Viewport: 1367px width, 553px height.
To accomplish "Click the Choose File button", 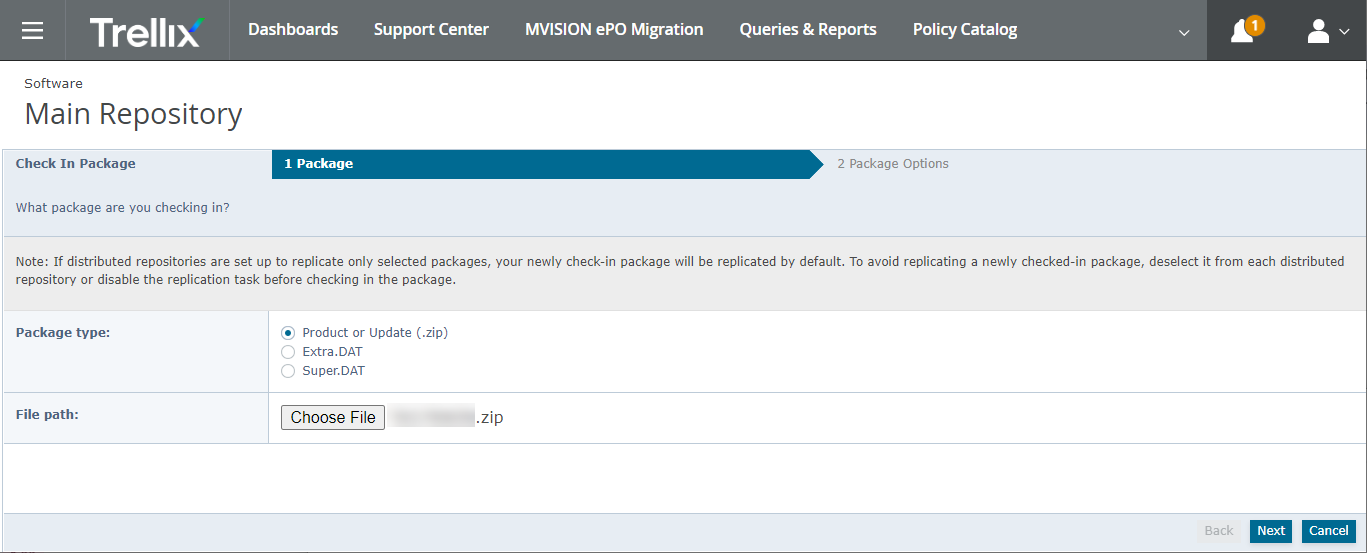I will click(333, 418).
